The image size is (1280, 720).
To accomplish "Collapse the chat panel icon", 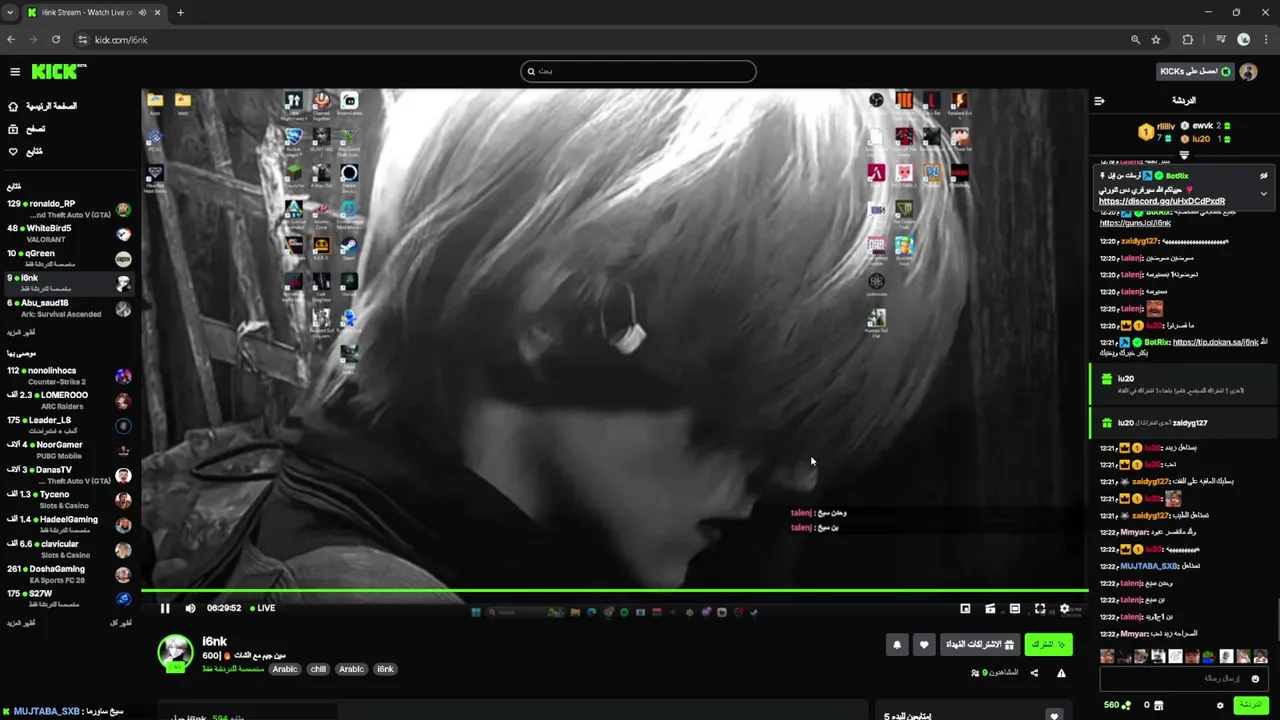I will coord(1099,101).
